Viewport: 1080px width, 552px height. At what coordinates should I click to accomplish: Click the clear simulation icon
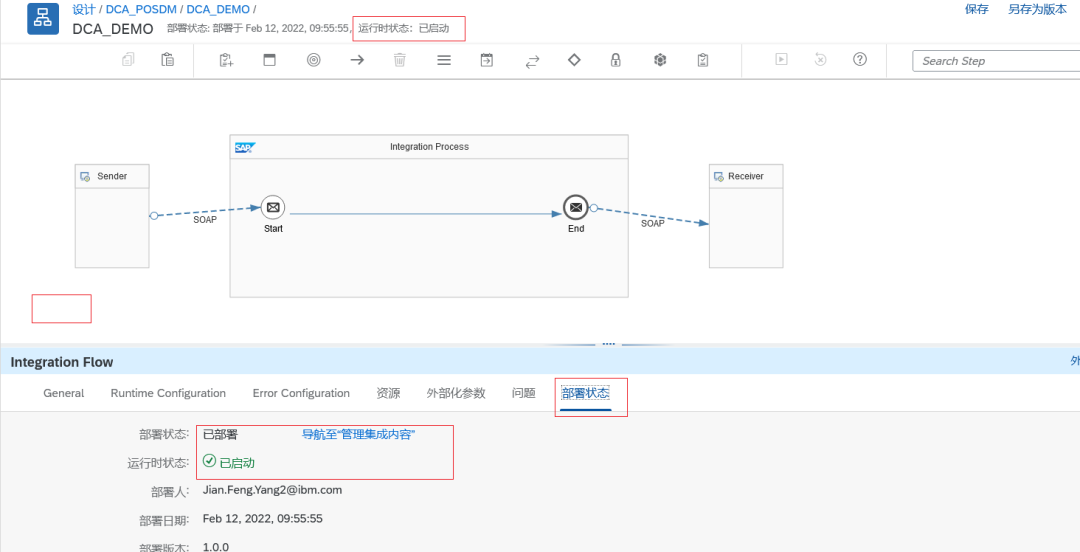820,59
